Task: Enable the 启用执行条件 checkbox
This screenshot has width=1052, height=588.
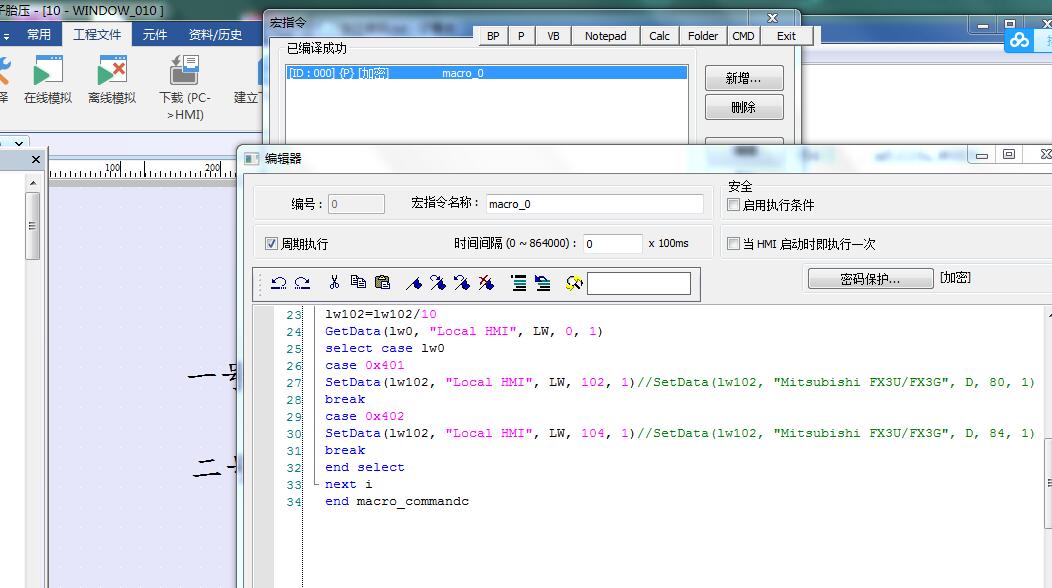Action: [x=734, y=205]
